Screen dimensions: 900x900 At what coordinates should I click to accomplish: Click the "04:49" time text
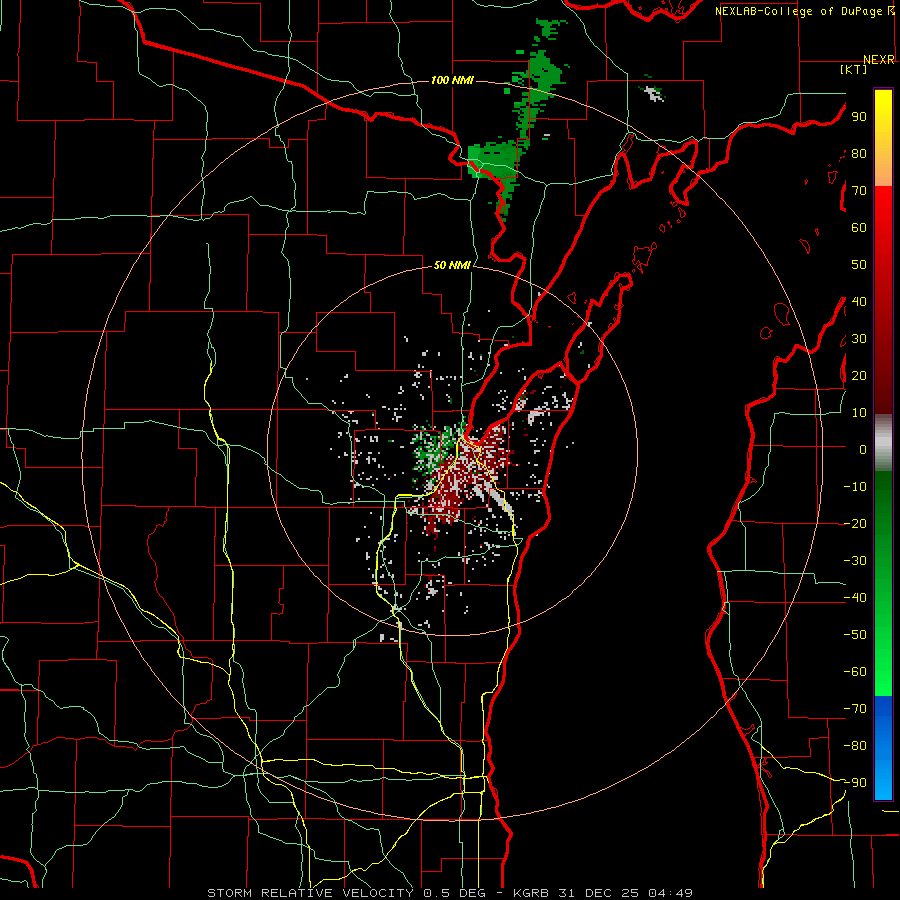point(670,893)
